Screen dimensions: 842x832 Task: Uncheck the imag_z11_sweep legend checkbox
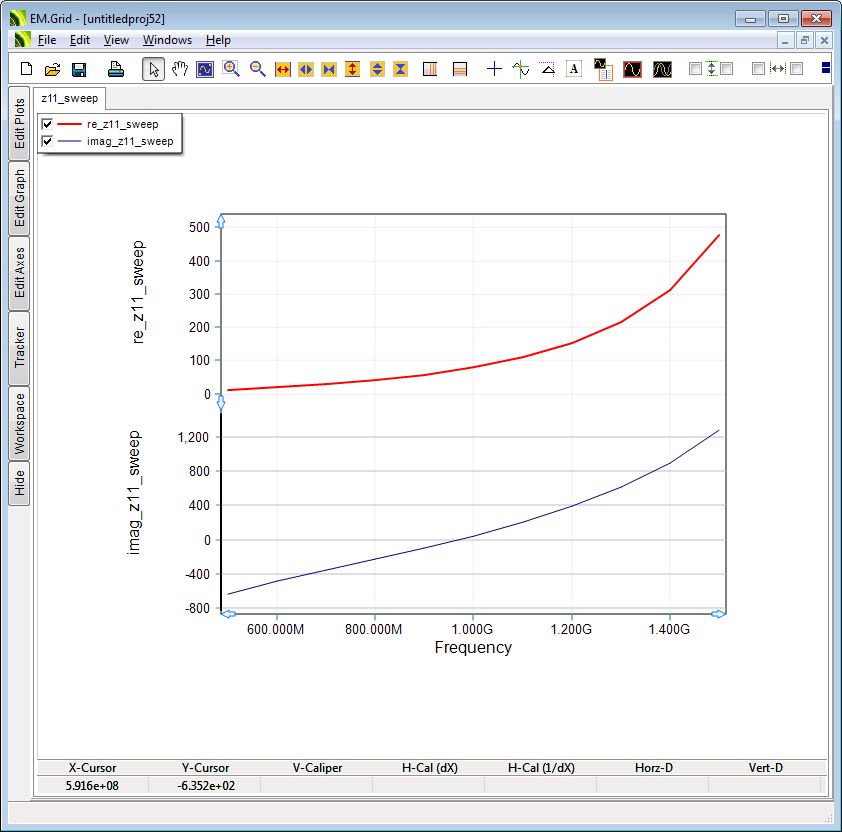pos(47,142)
